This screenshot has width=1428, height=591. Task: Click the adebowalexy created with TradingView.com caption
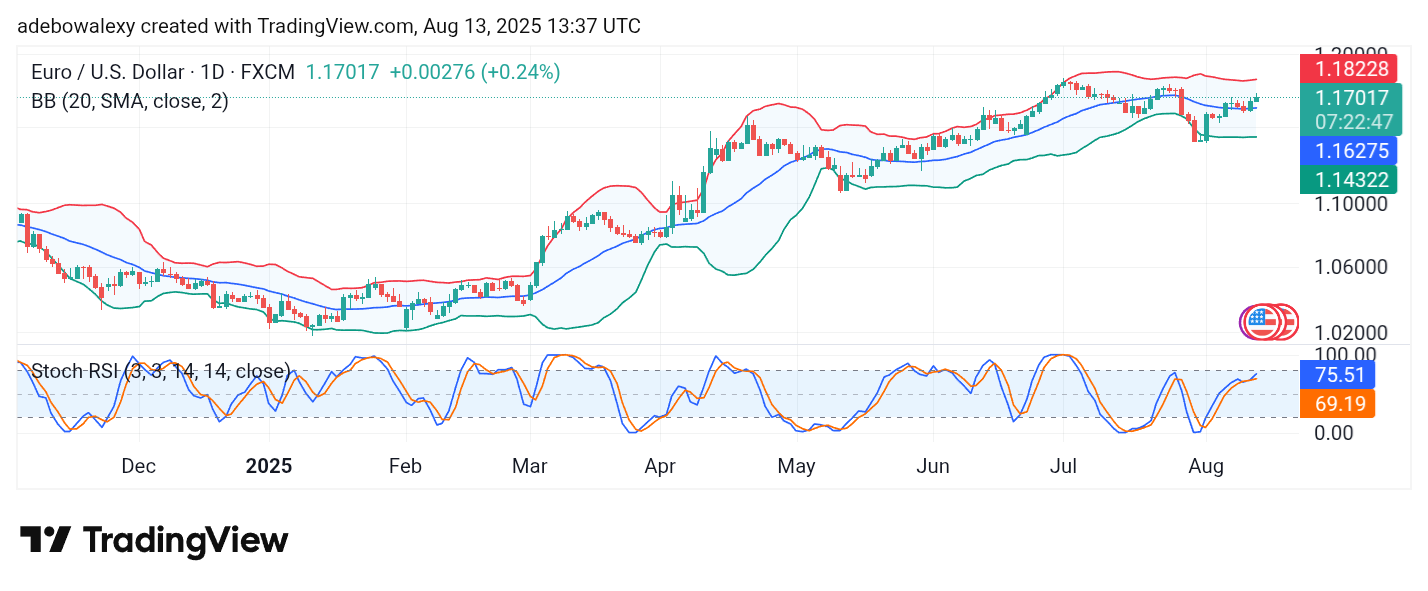pyautogui.click(x=329, y=26)
